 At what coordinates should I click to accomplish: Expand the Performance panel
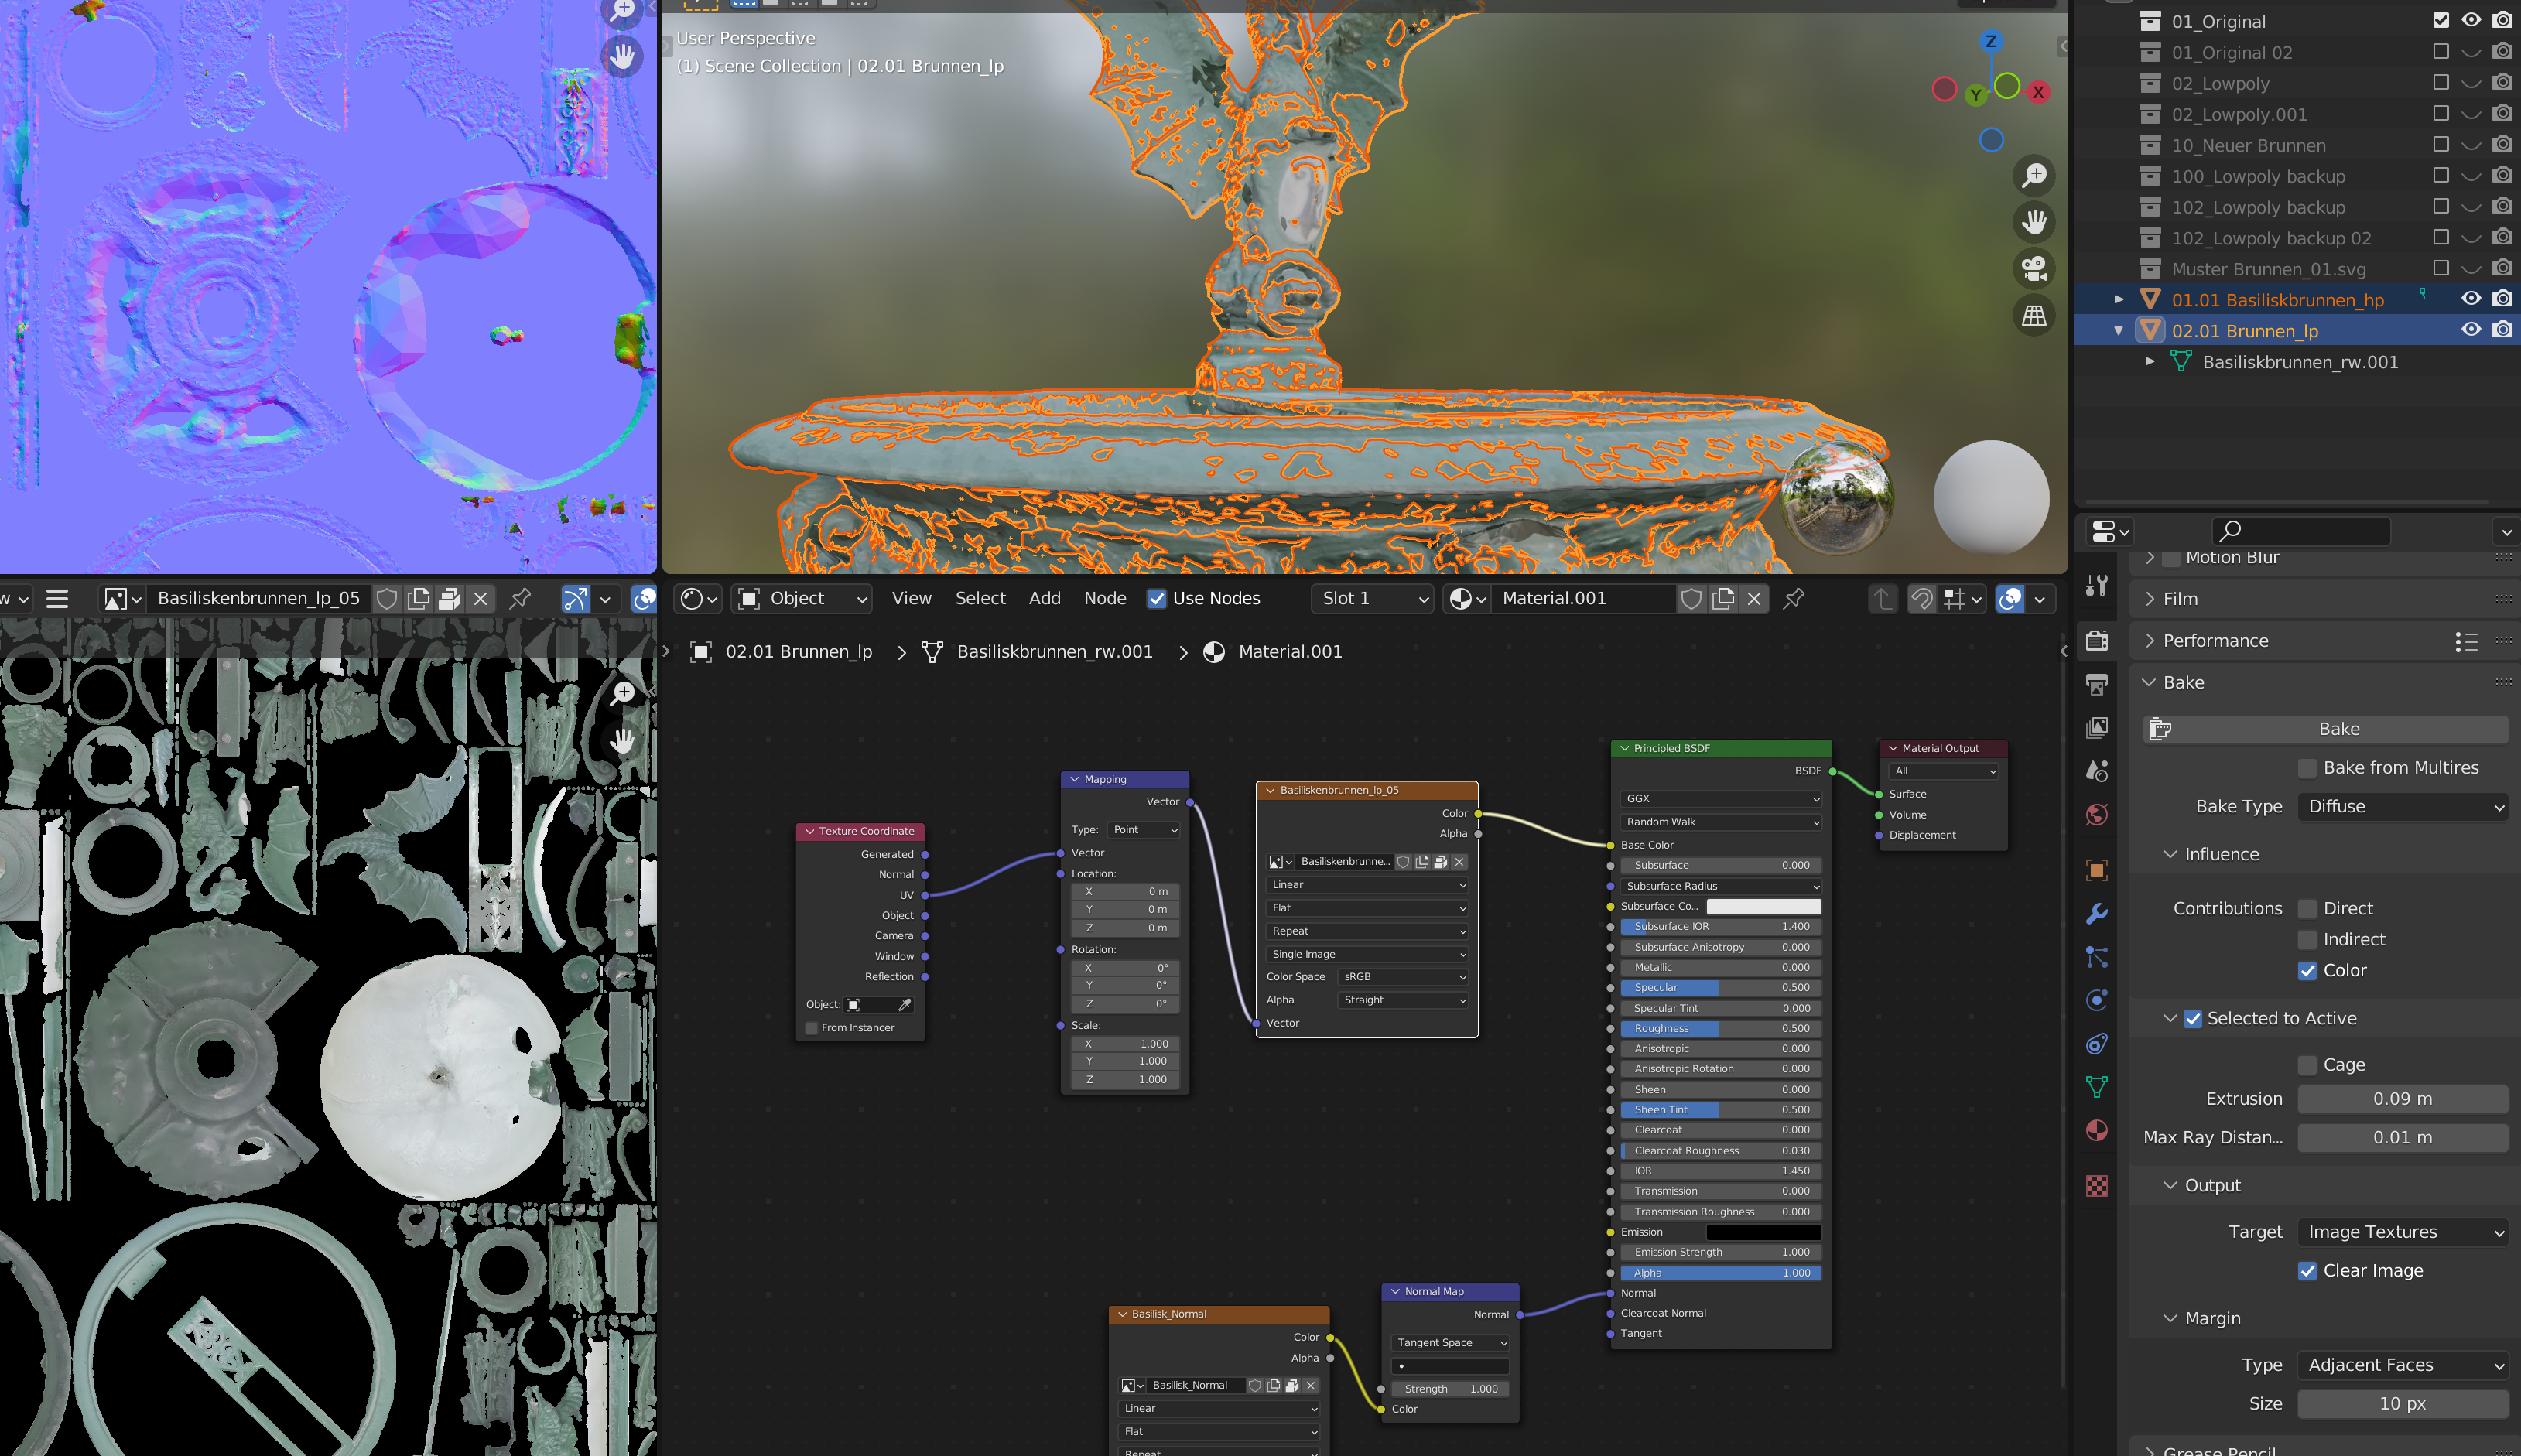(x=2215, y=640)
